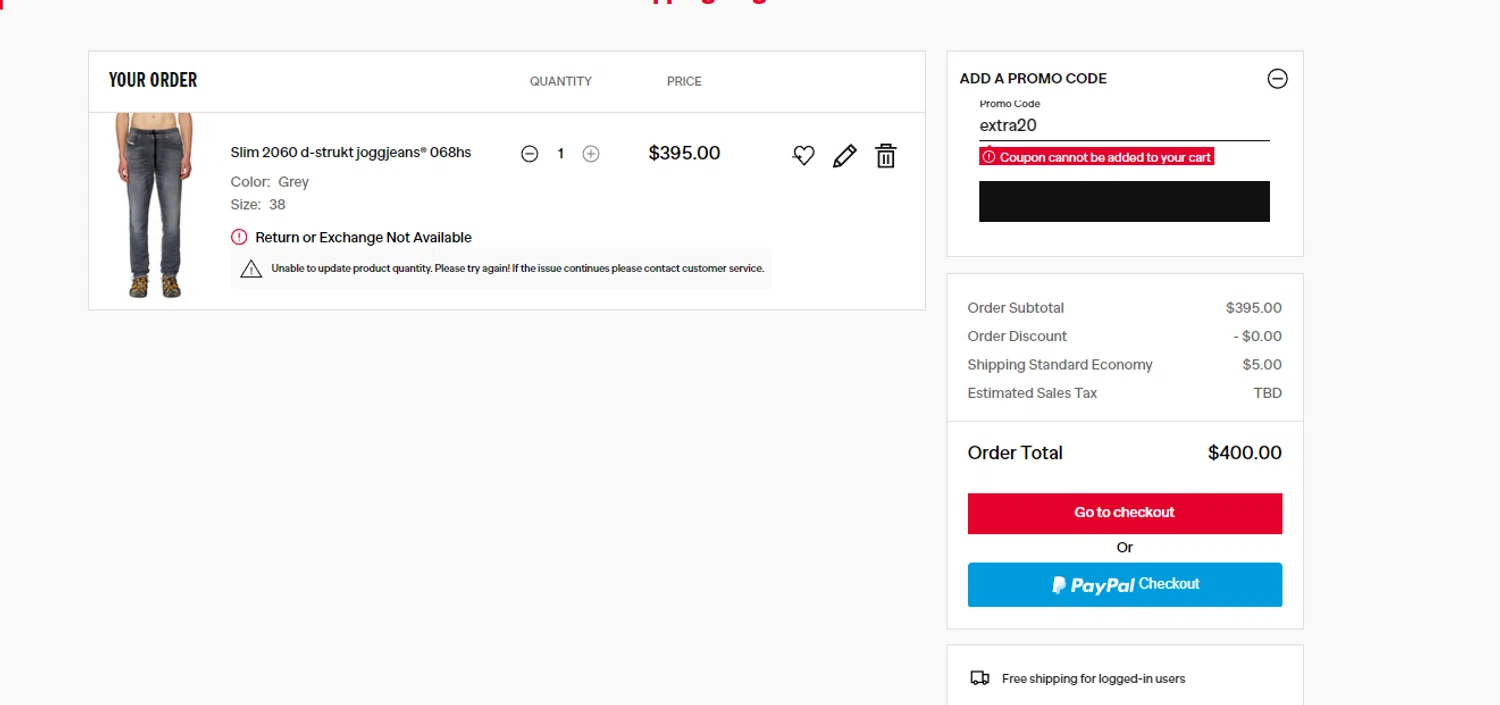This screenshot has width=1500, height=705.
Task: Remove item using the trash icon
Action: pos(886,156)
